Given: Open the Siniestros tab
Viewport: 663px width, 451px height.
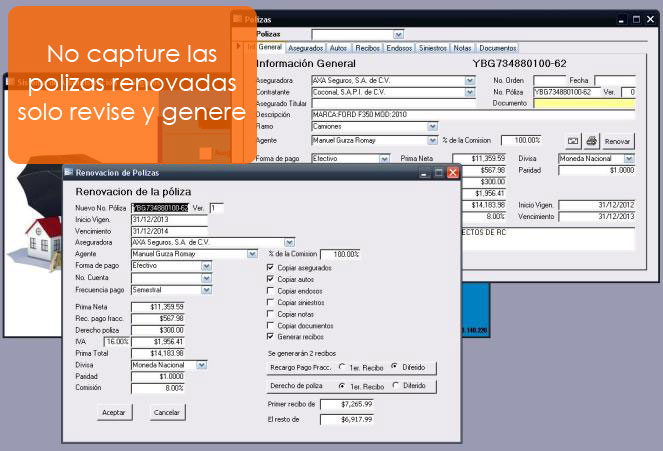Looking at the screenshot, I should click(x=432, y=48).
